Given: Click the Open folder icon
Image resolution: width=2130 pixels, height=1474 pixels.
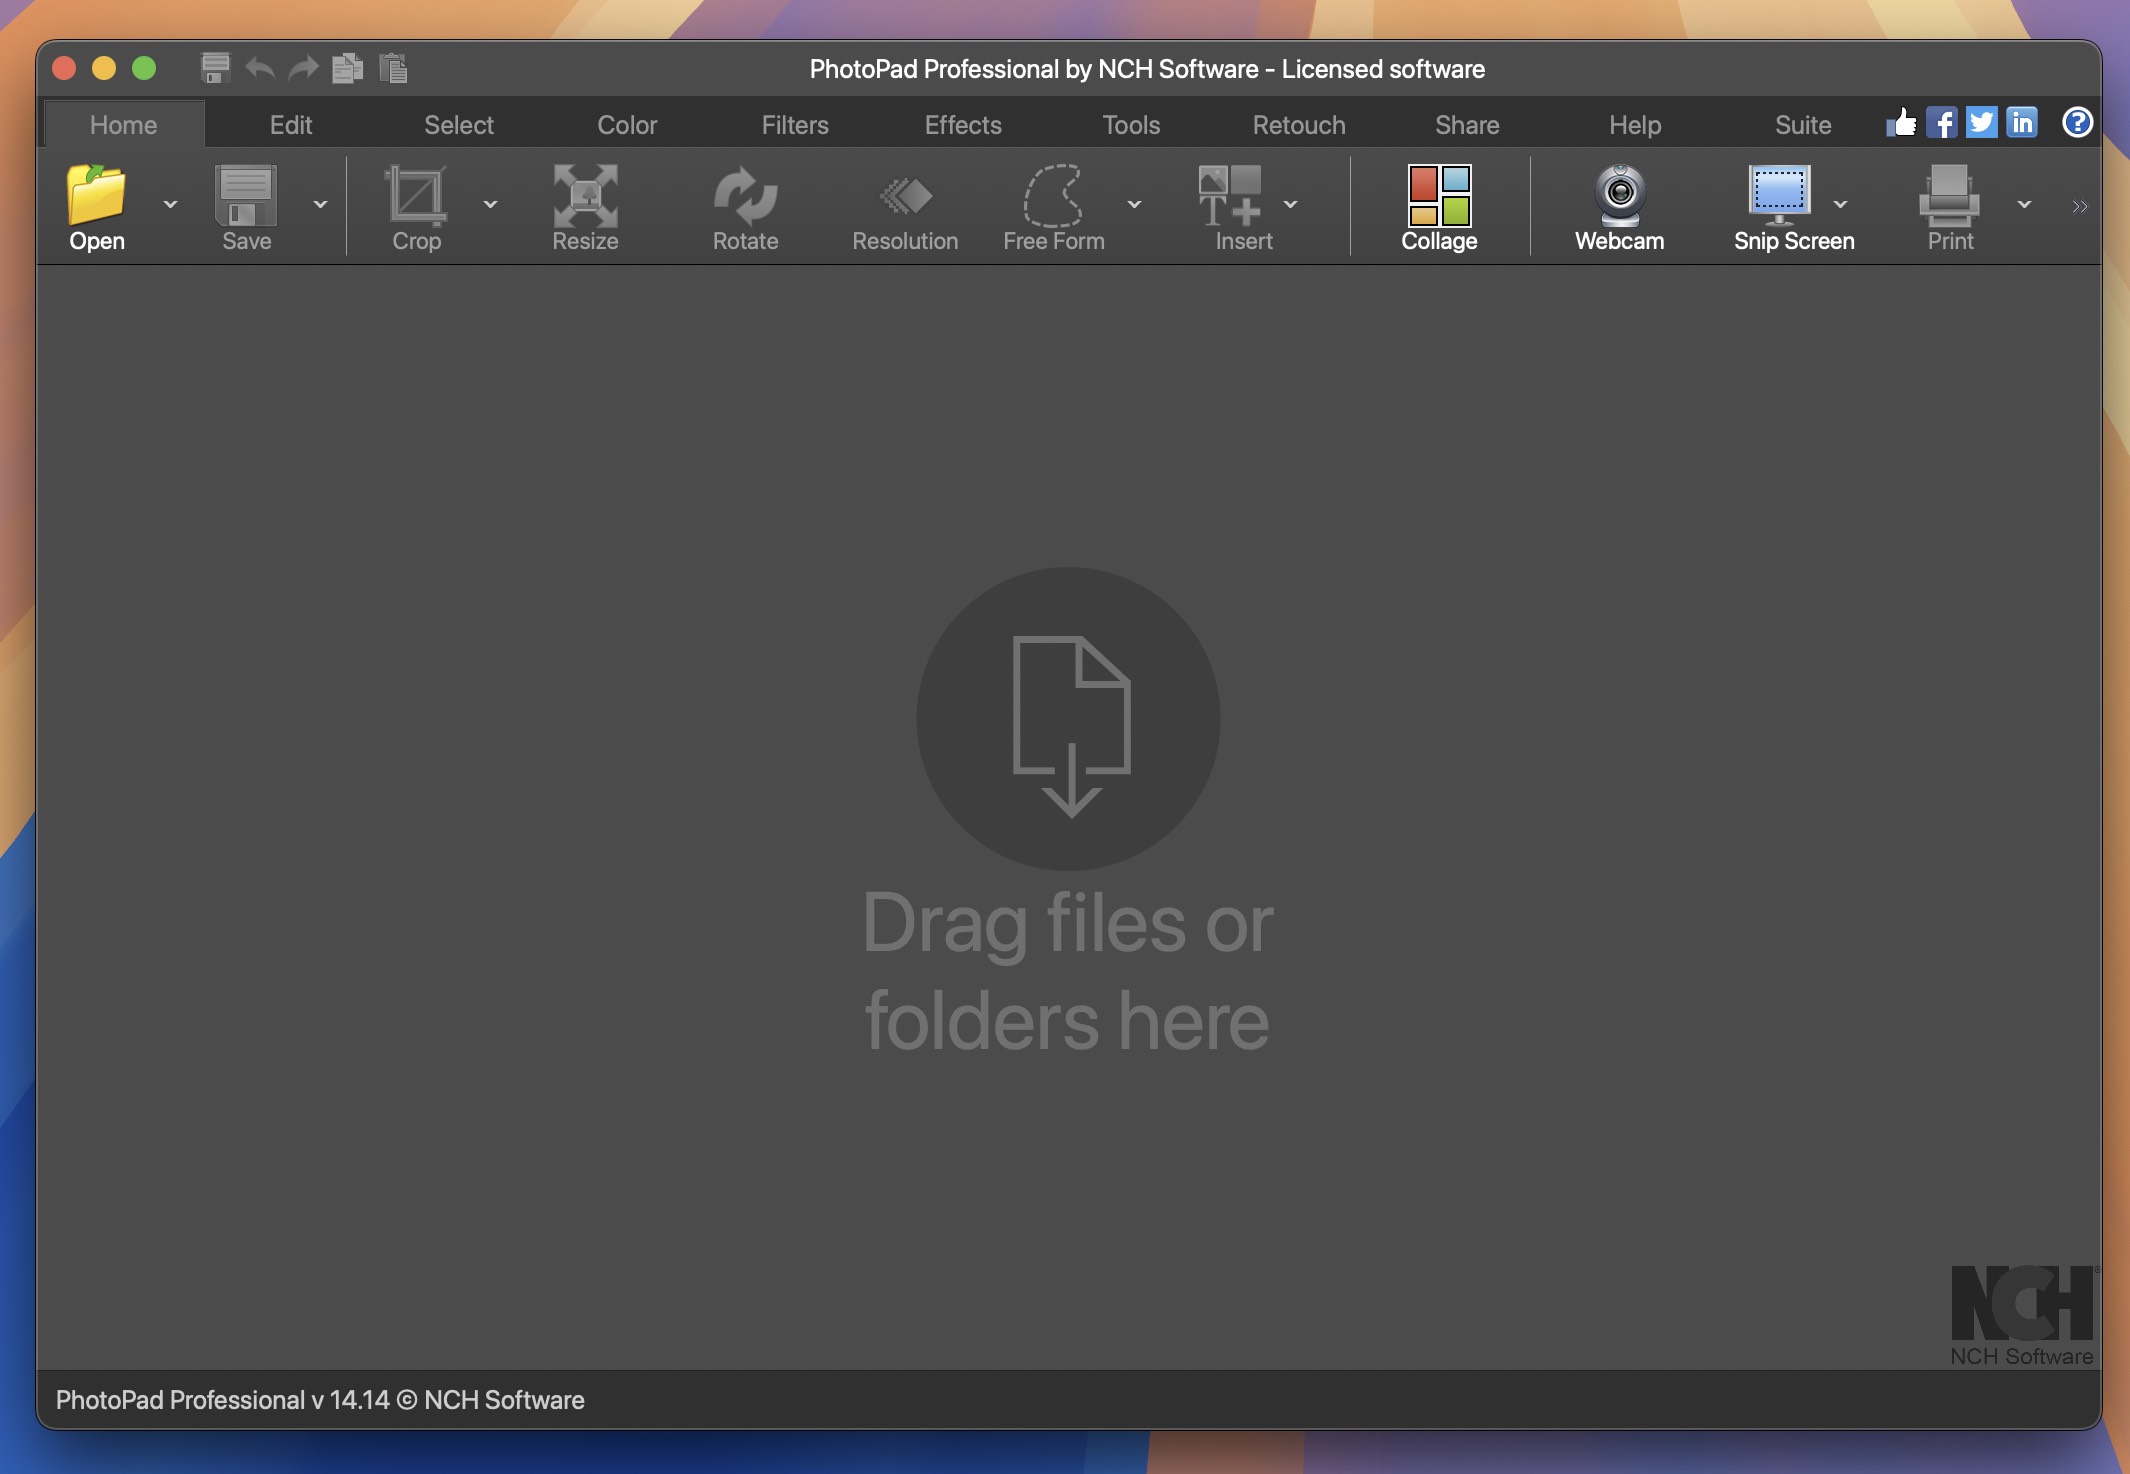Looking at the screenshot, I should pyautogui.click(x=97, y=194).
